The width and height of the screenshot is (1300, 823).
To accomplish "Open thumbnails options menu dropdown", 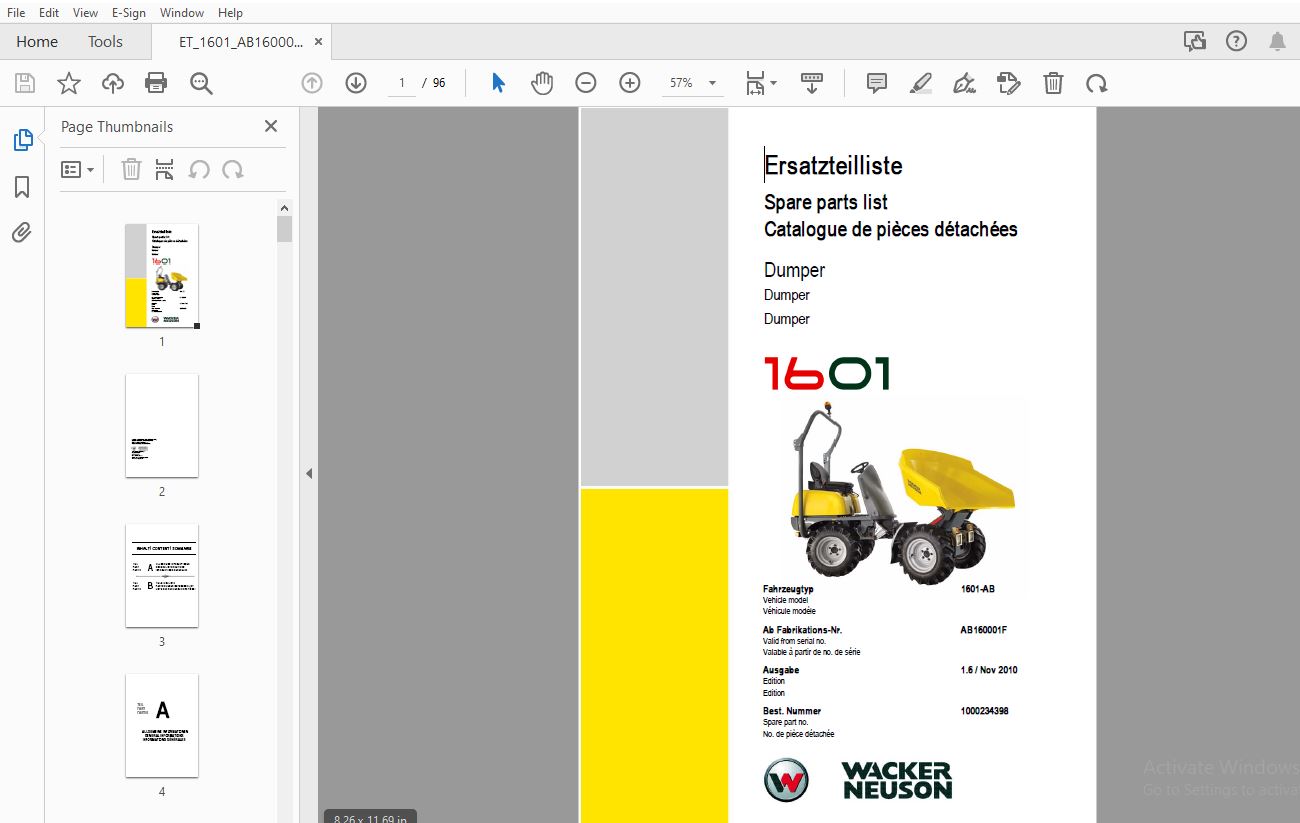I will click(78, 170).
